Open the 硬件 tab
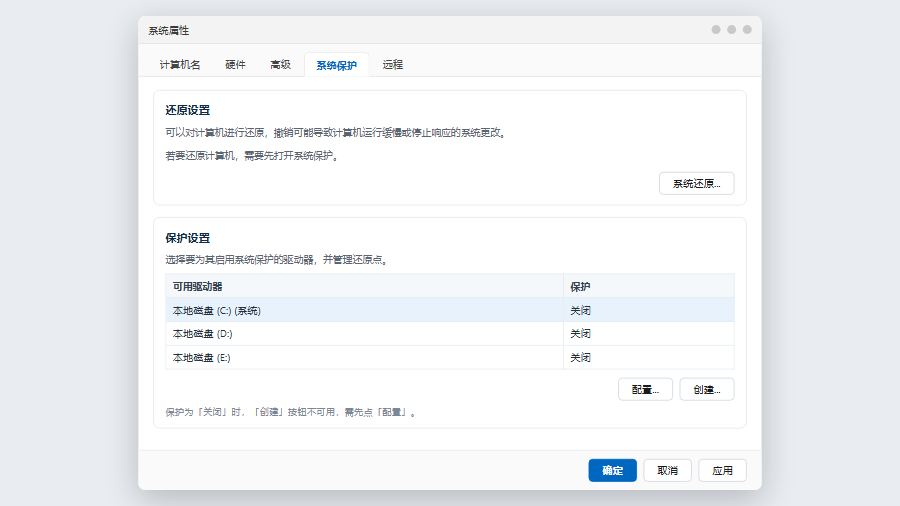This screenshot has height=506, width=900. coord(235,65)
